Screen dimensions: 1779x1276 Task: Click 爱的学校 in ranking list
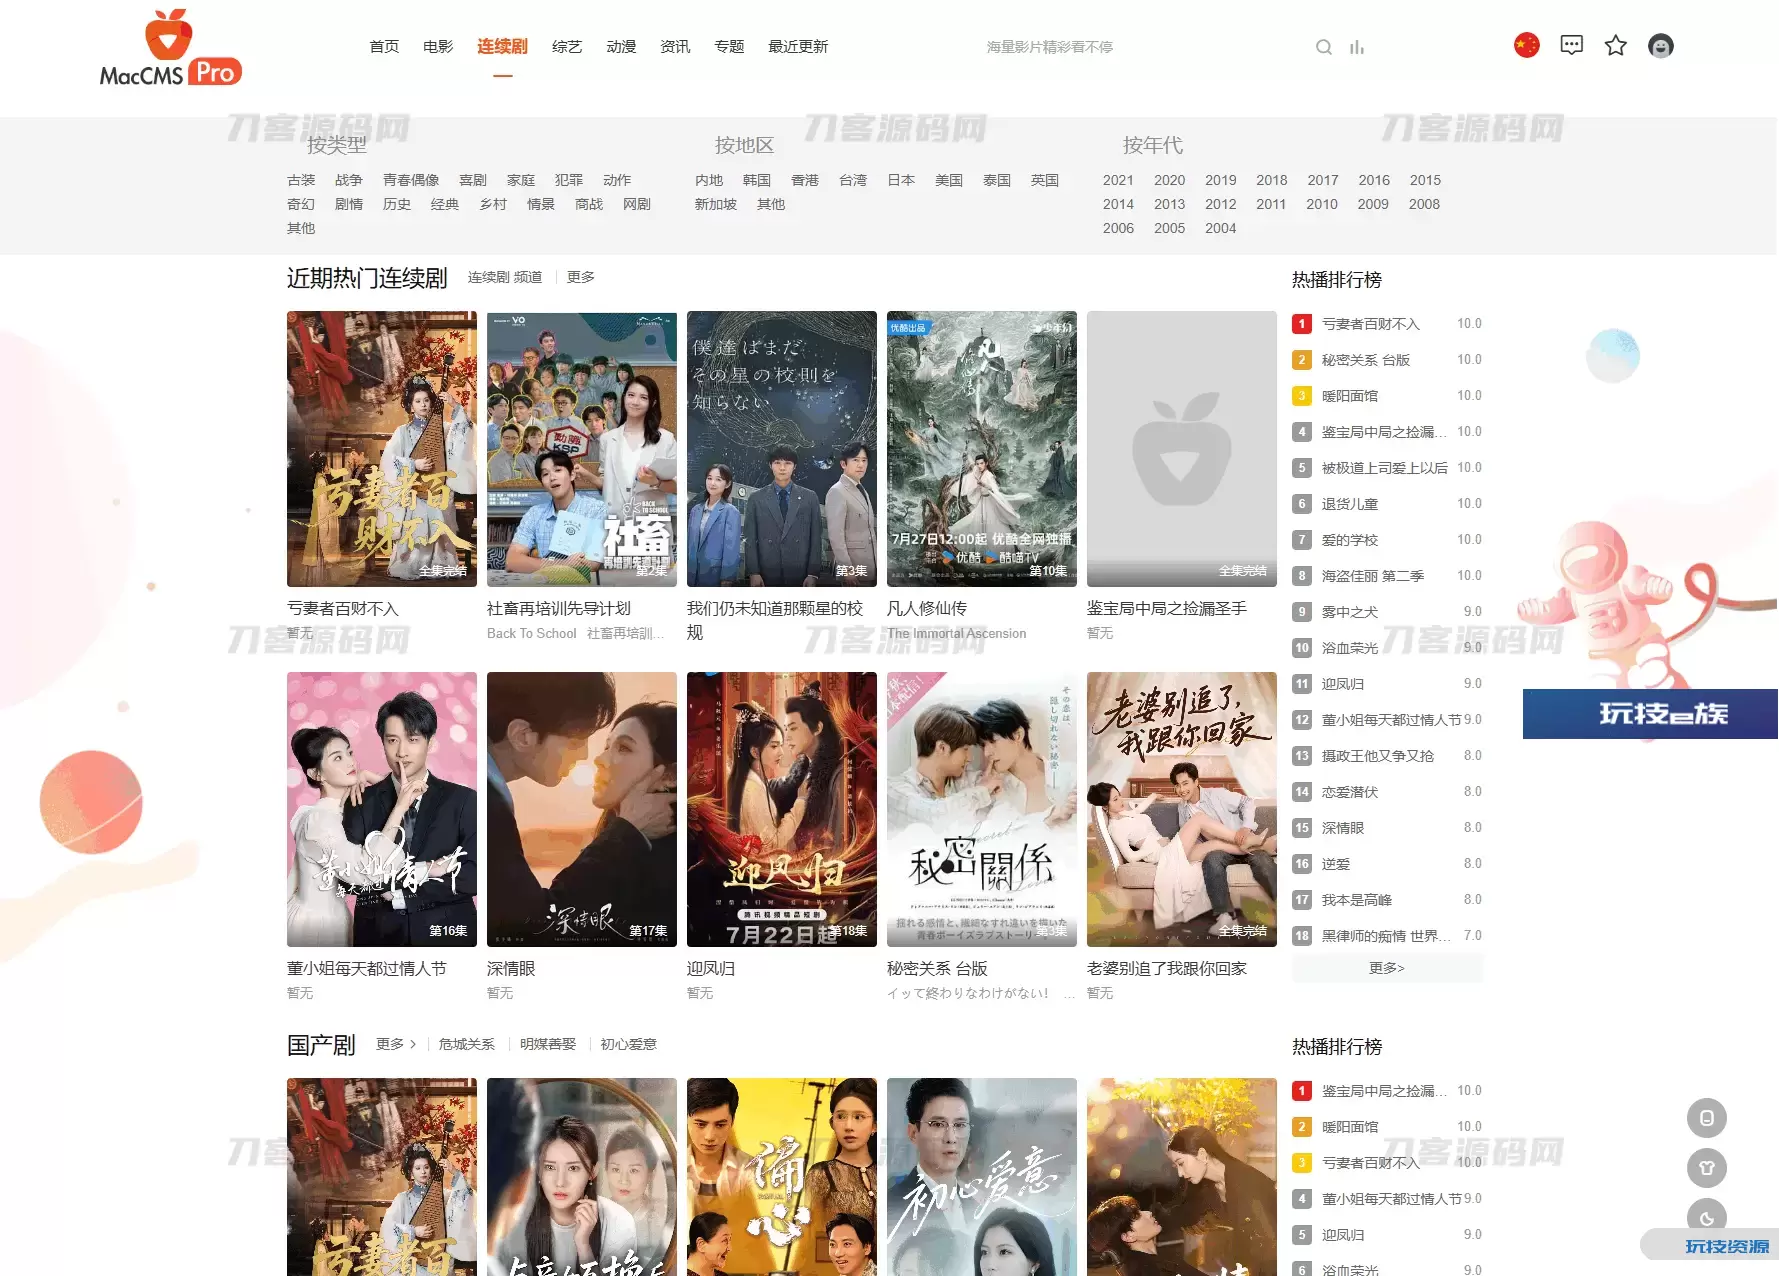coord(1350,540)
